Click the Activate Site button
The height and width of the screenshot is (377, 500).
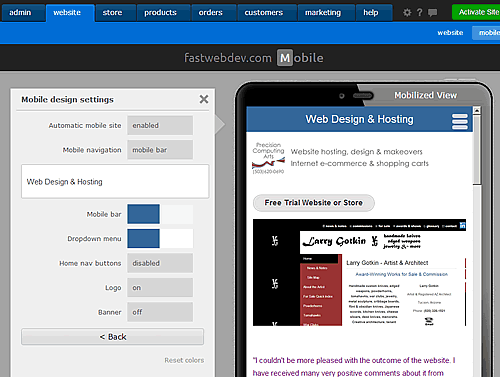pos(476,12)
